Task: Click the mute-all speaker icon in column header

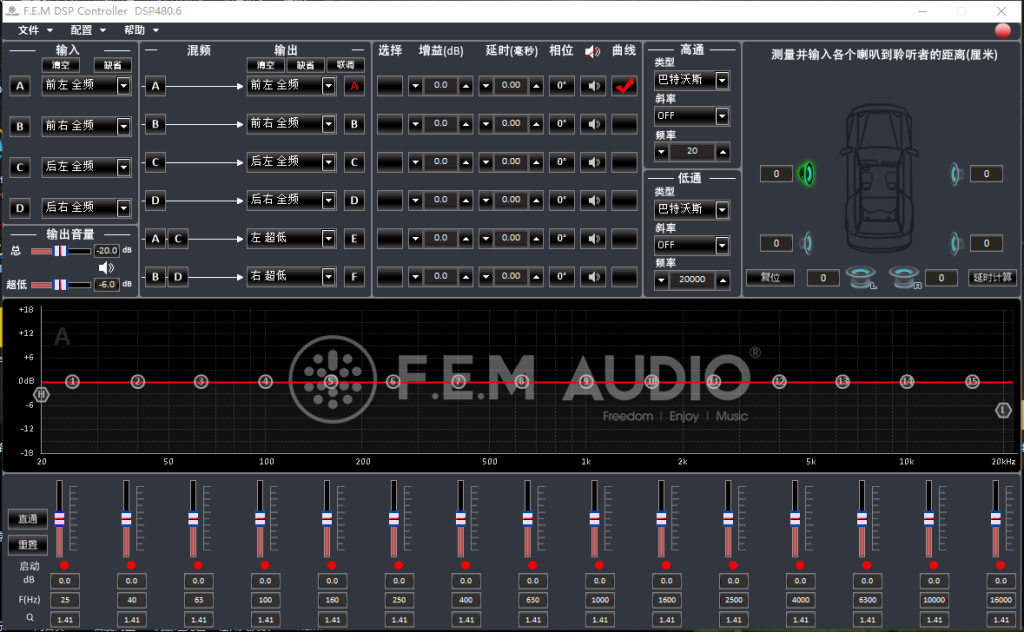Action: tap(592, 52)
